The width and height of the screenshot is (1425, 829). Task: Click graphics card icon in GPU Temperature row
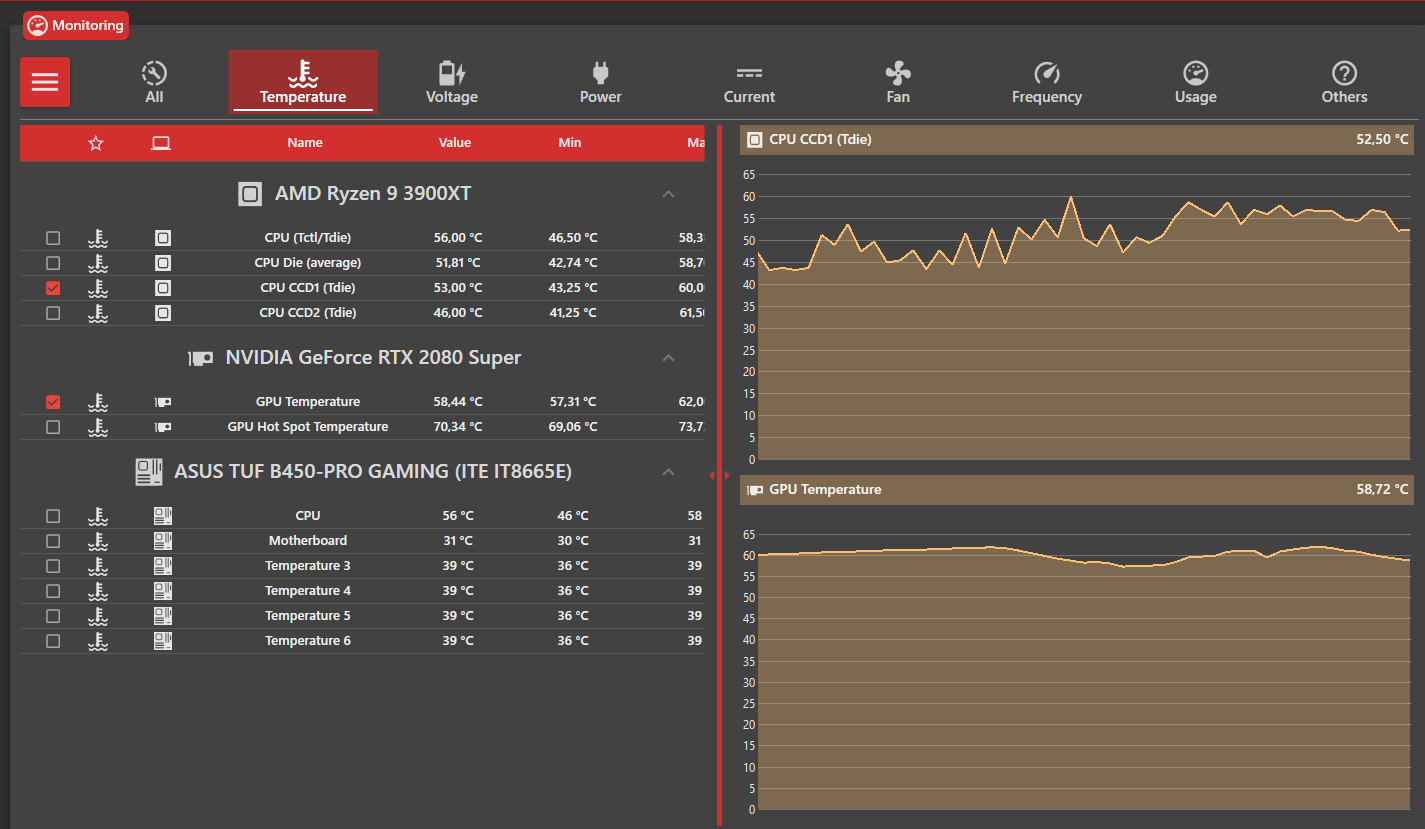(163, 402)
